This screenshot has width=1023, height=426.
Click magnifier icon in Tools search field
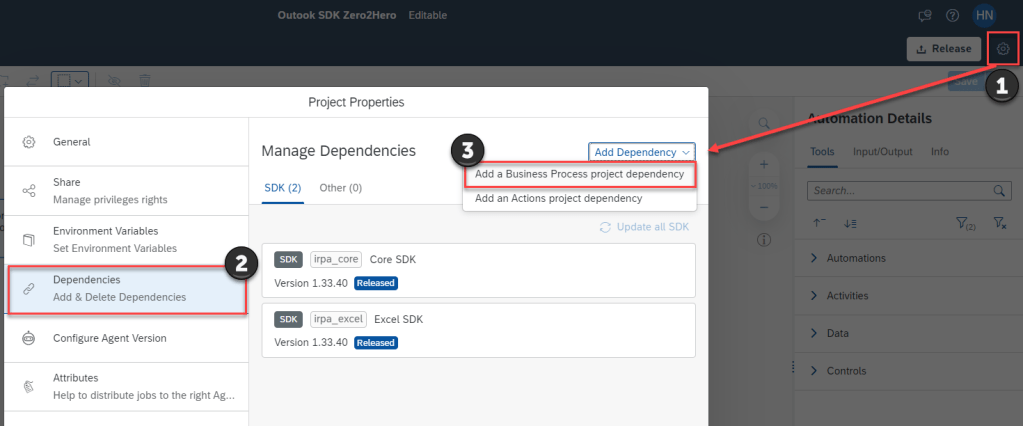pos(997,190)
